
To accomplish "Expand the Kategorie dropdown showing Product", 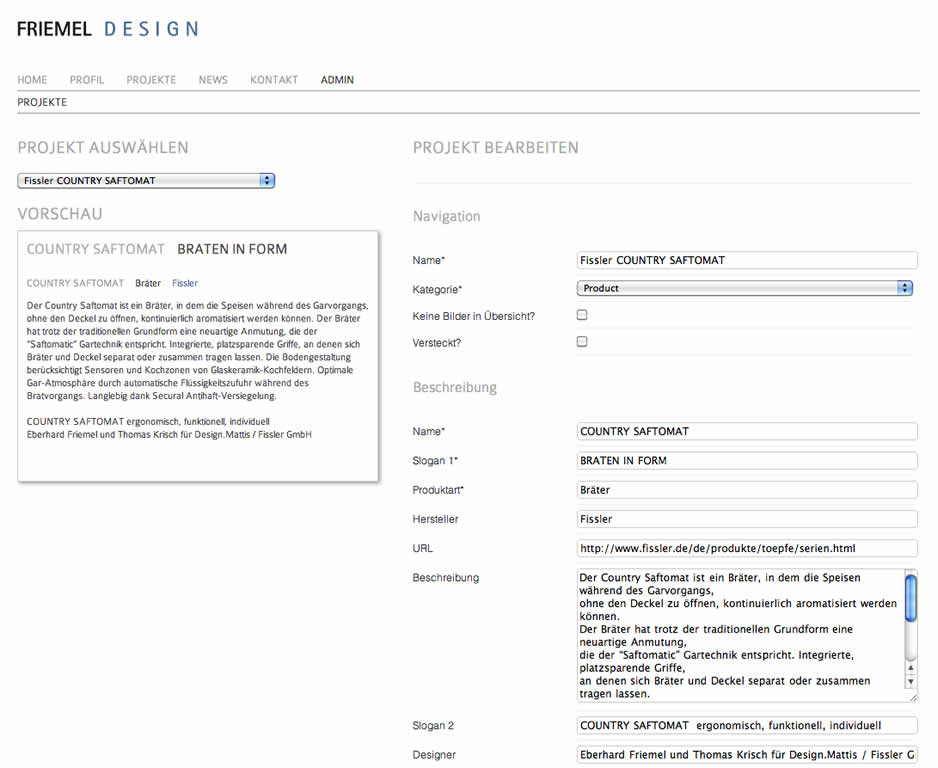I will [x=745, y=288].
